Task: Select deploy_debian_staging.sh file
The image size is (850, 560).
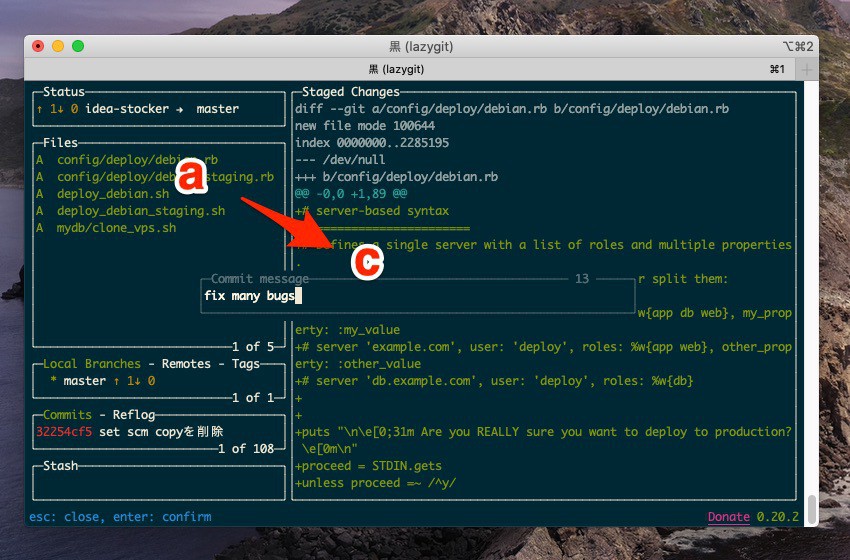Action: pos(131,211)
